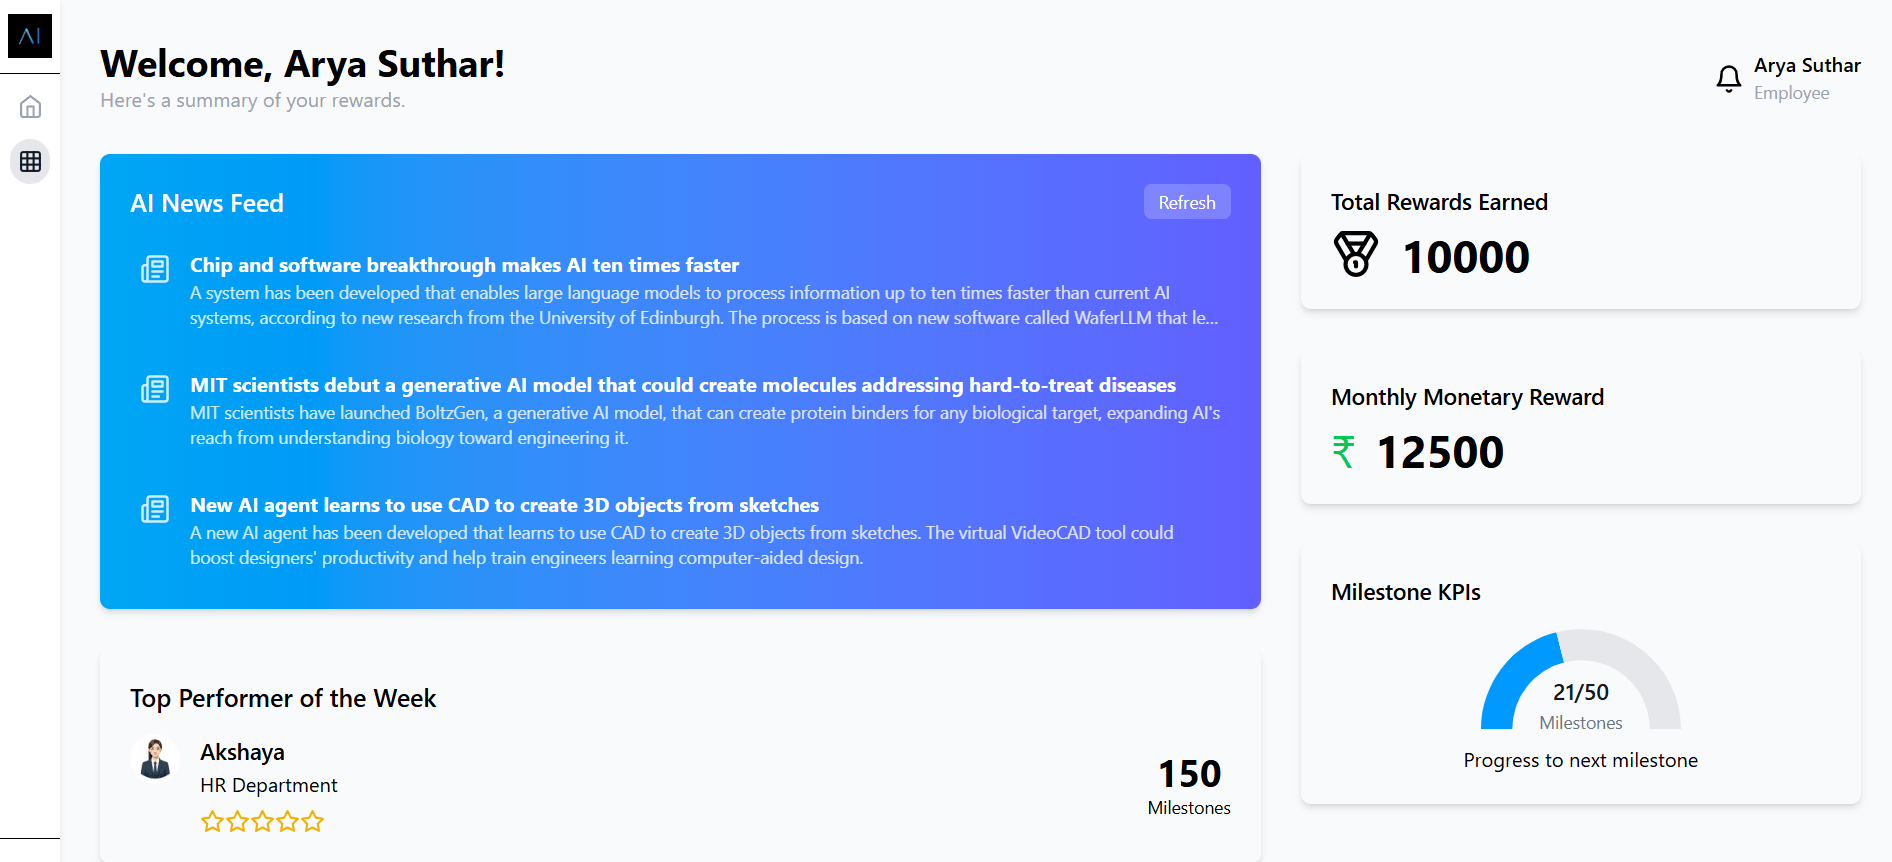Select the fifth star under Akshaya
The image size is (1892, 862).
313,821
